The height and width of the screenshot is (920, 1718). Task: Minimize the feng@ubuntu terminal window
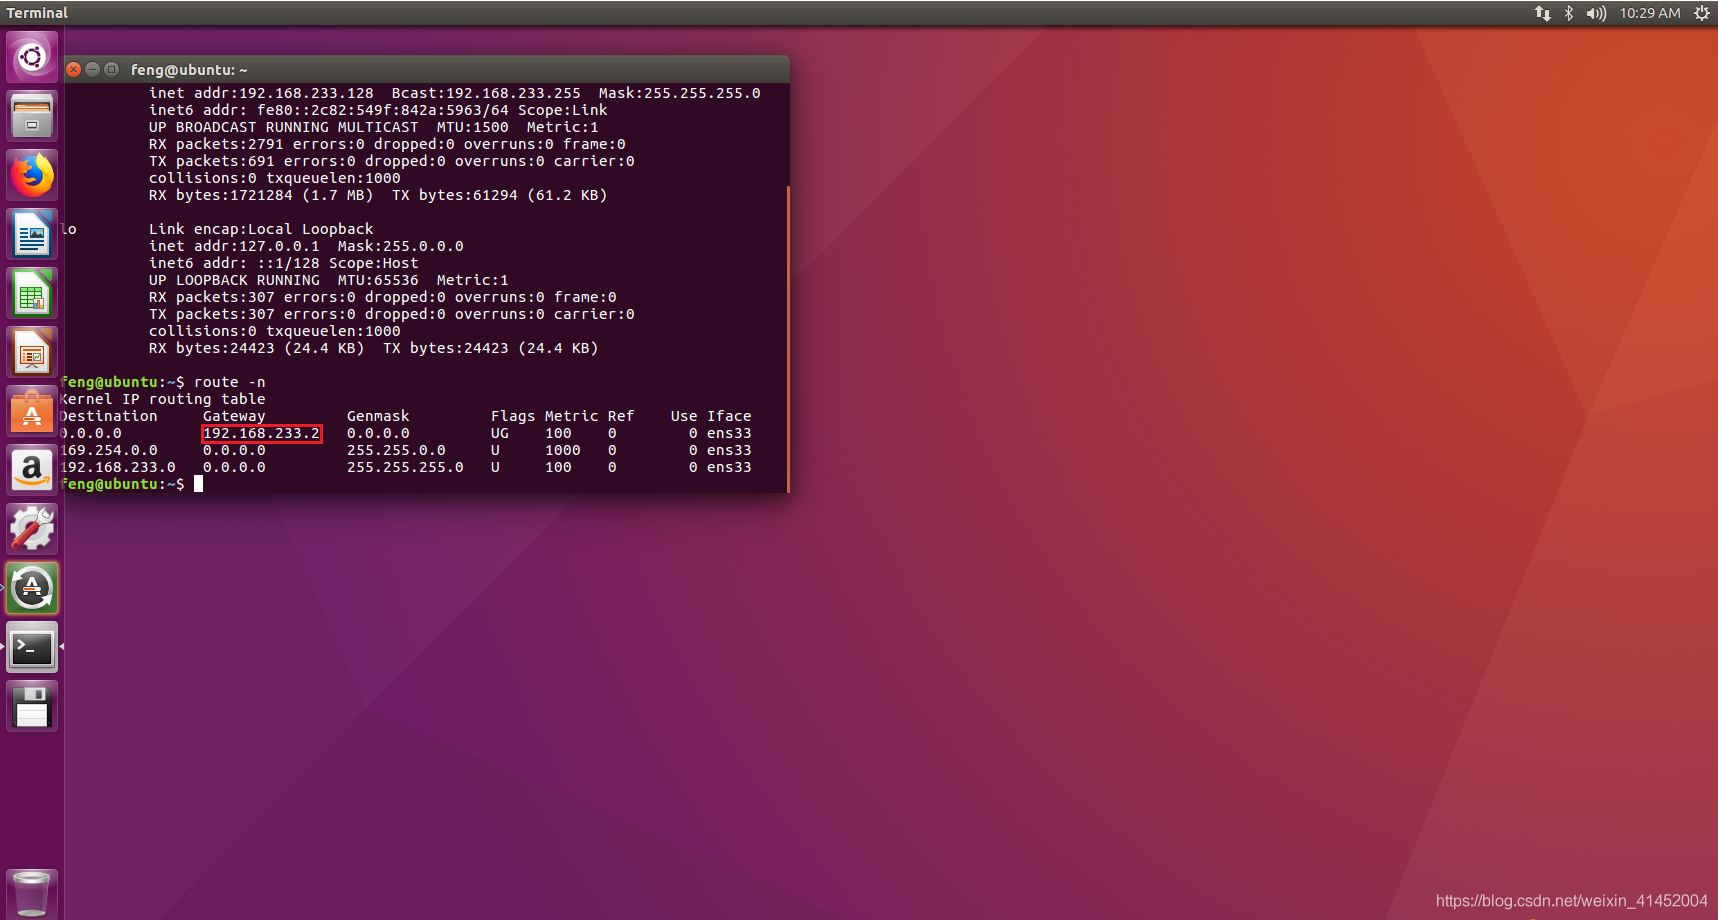pos(92,69)
